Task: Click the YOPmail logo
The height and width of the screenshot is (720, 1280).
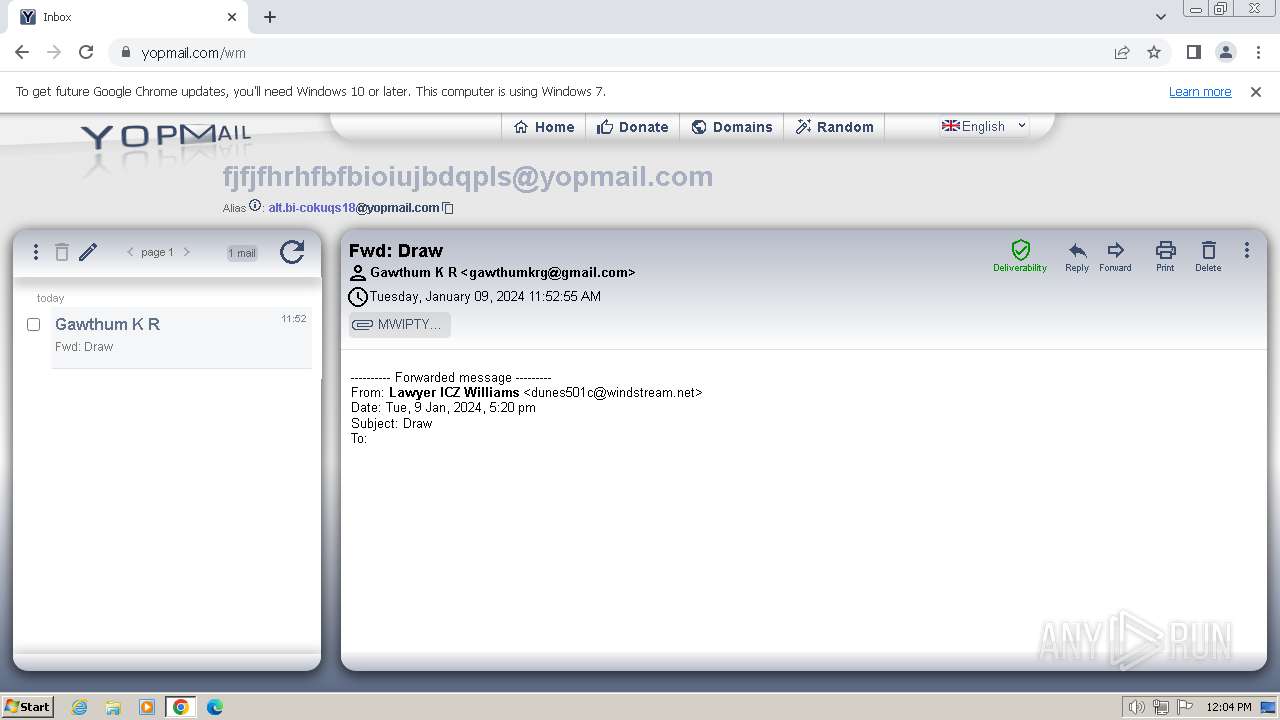Action: (x=165, y=137)
